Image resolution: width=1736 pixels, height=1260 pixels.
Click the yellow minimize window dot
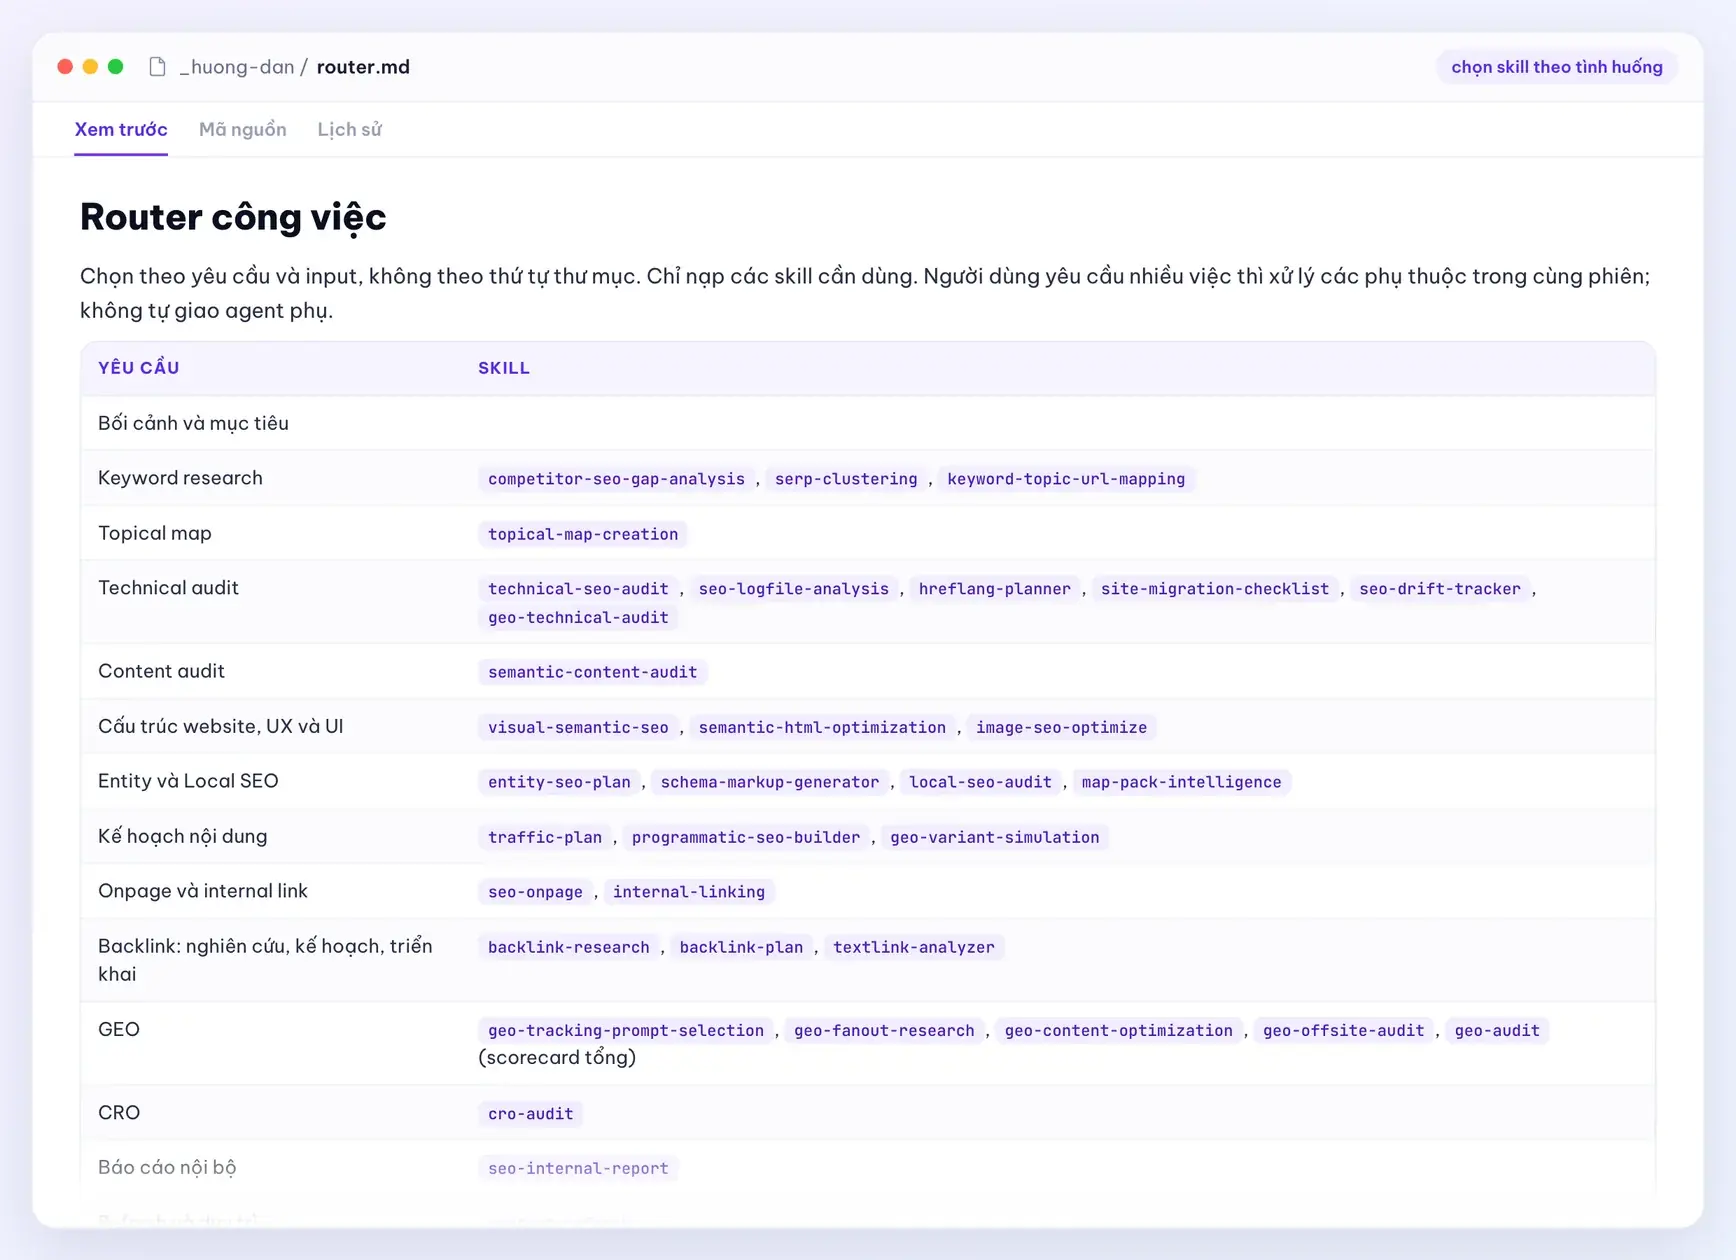point(90,67)
